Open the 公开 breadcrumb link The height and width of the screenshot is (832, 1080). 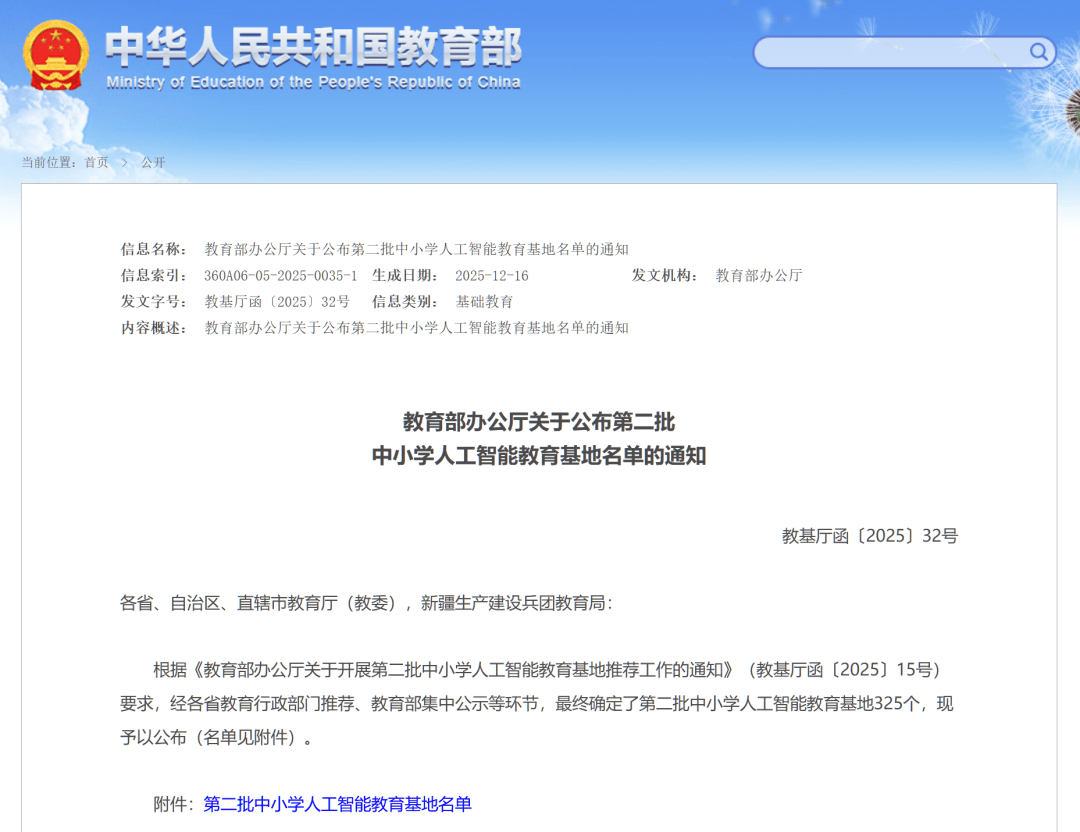(x=153, y=162)
